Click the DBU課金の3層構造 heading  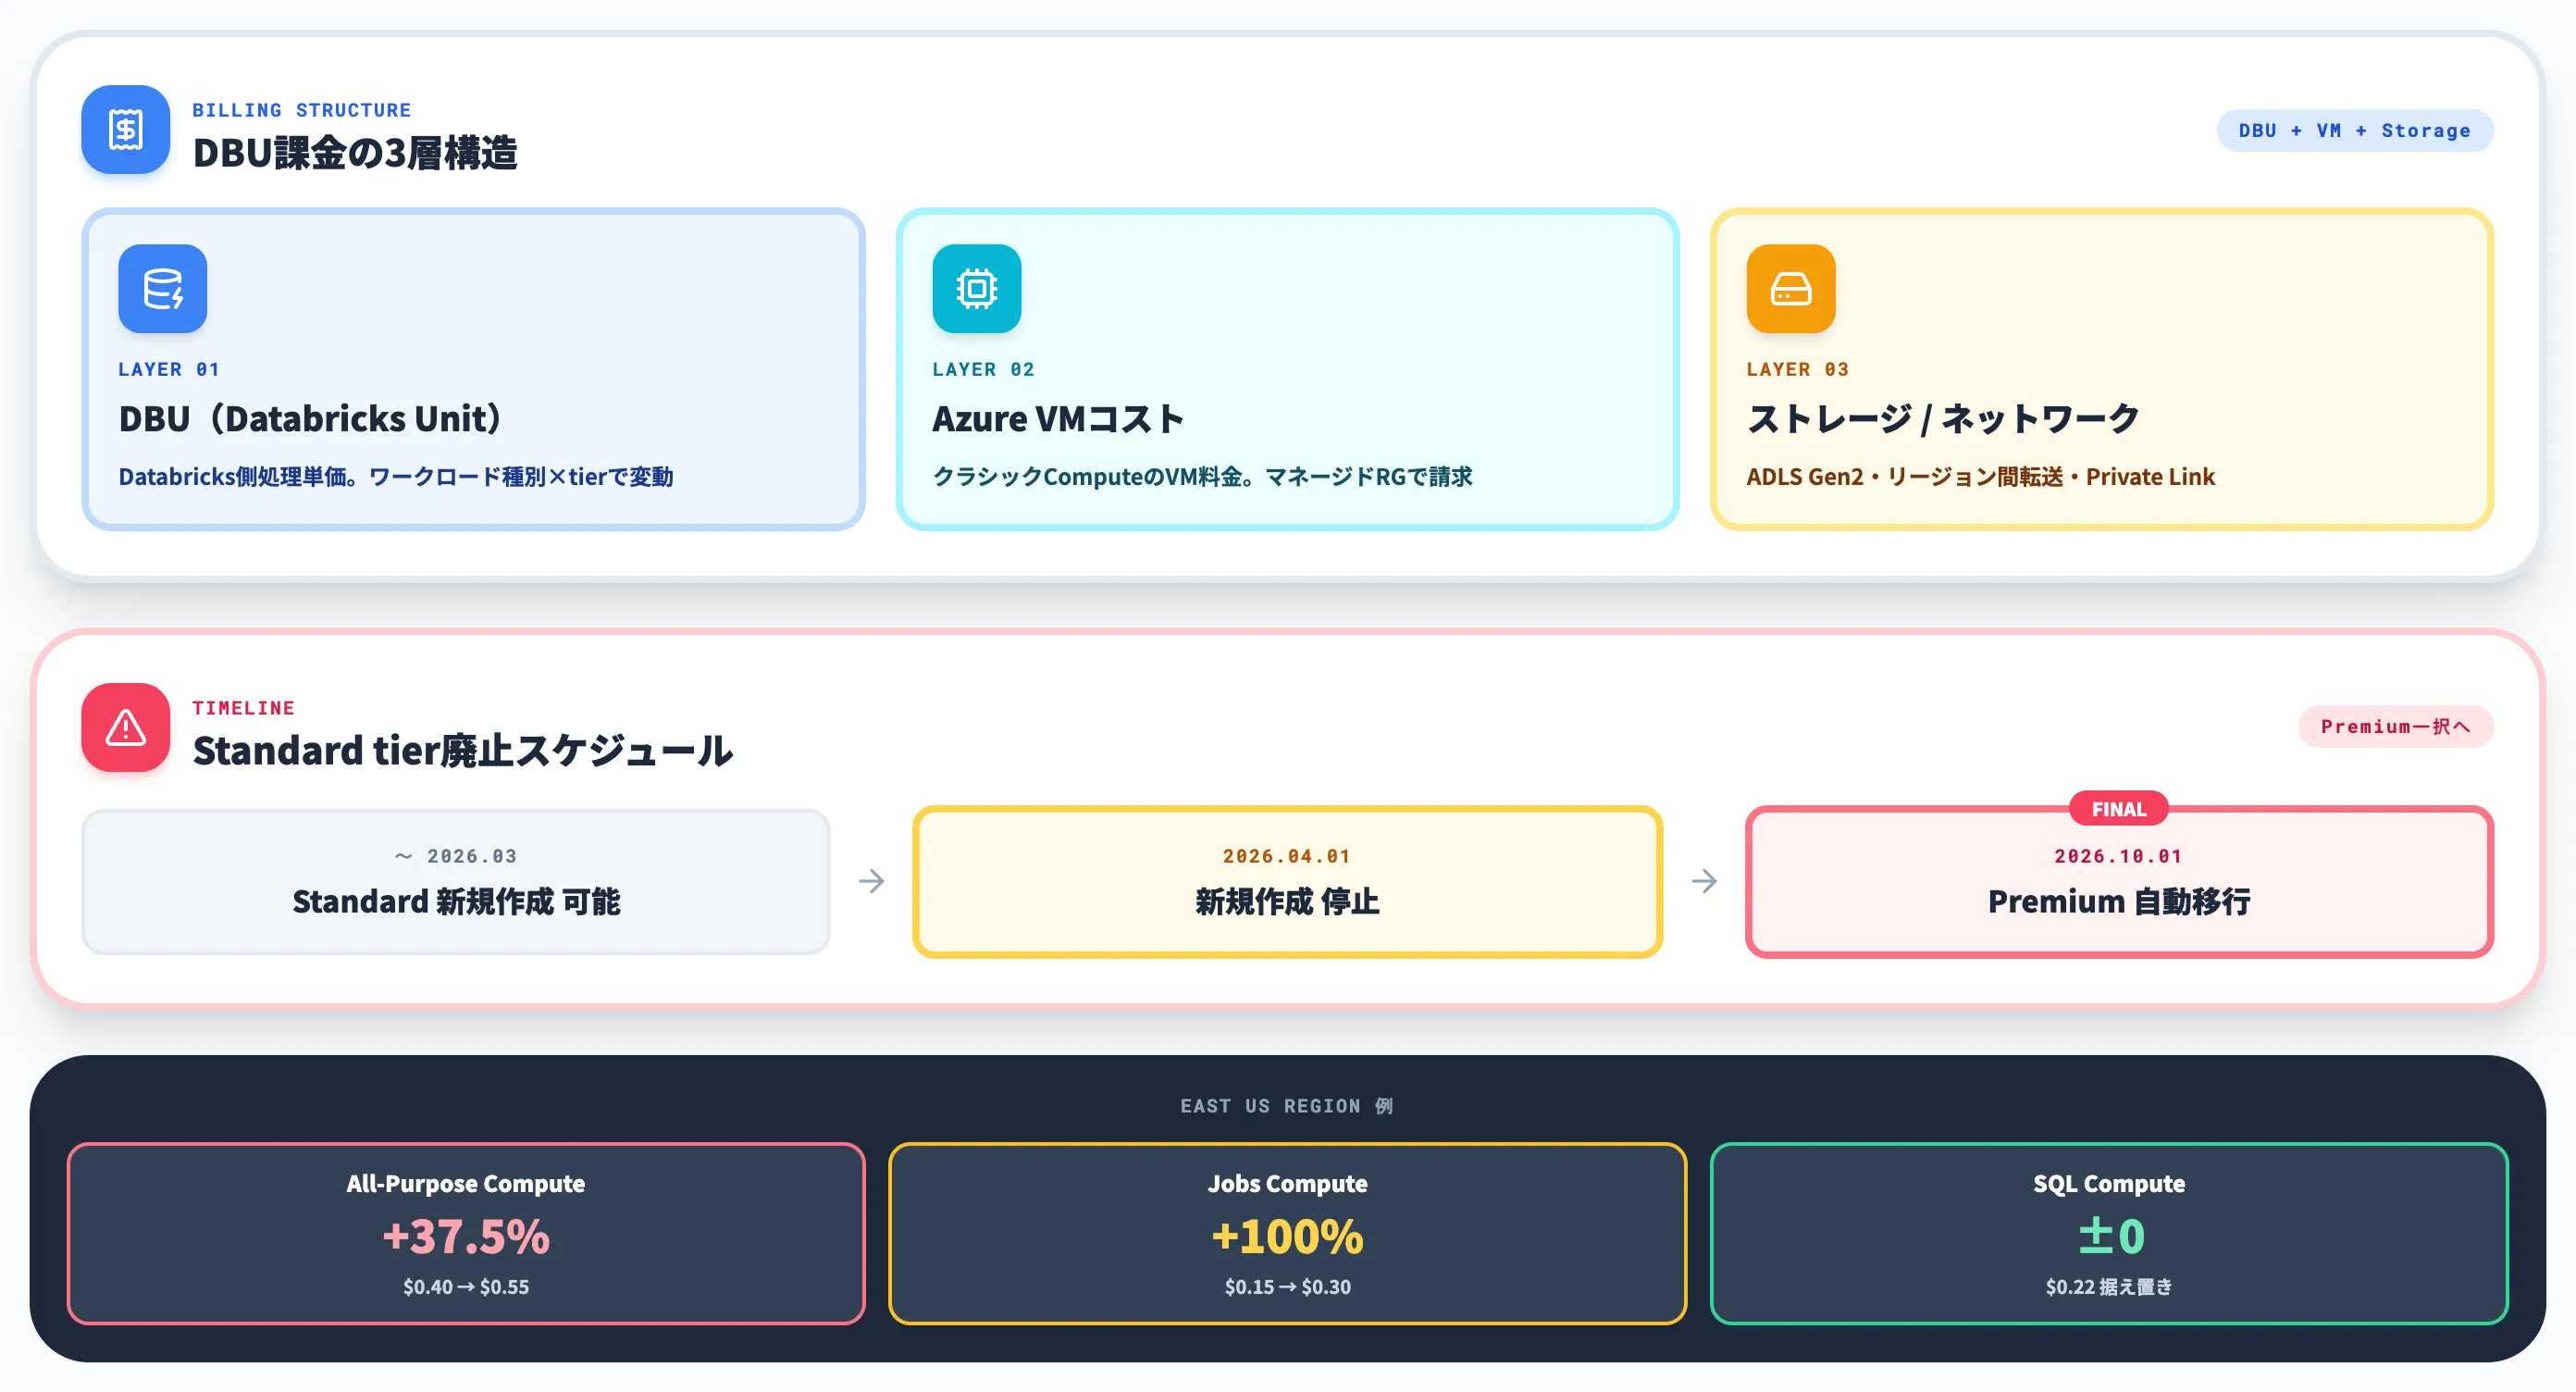[355, 152]
